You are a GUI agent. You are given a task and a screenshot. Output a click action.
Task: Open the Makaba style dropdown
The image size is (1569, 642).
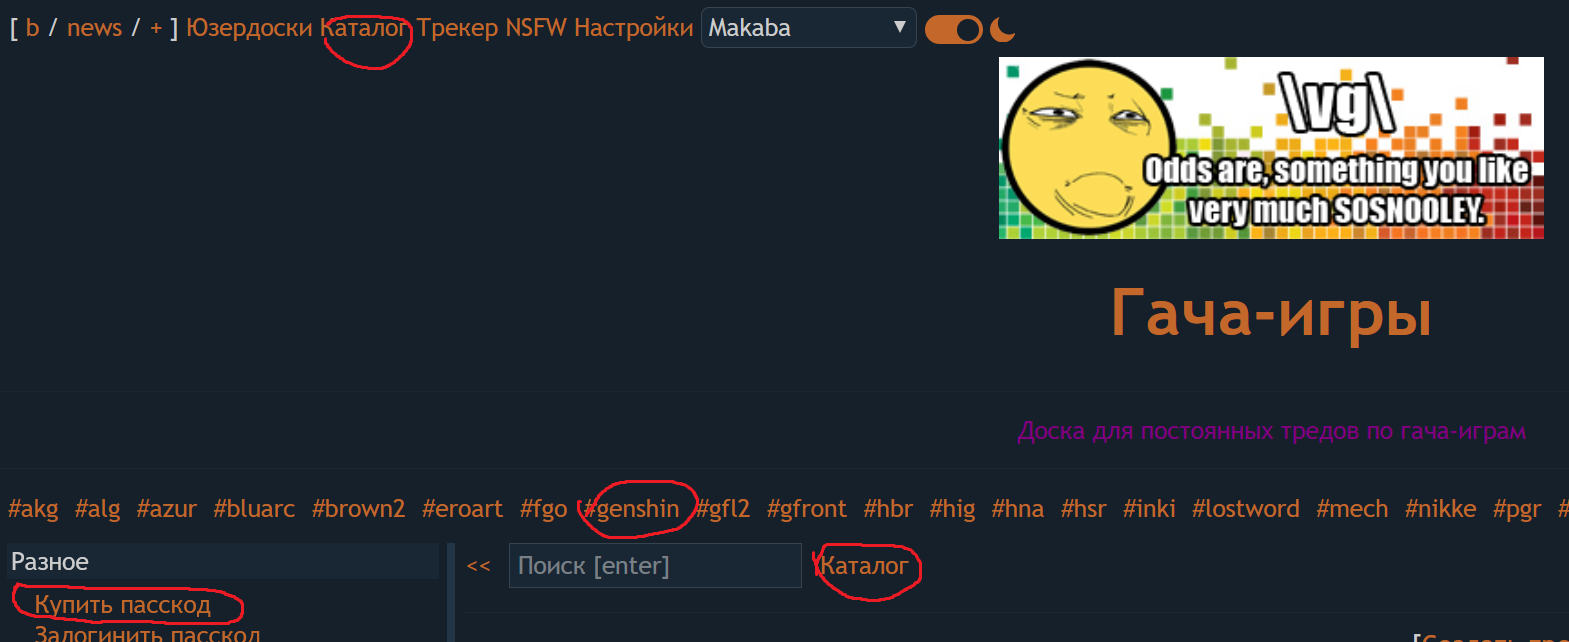coord(808,28)
